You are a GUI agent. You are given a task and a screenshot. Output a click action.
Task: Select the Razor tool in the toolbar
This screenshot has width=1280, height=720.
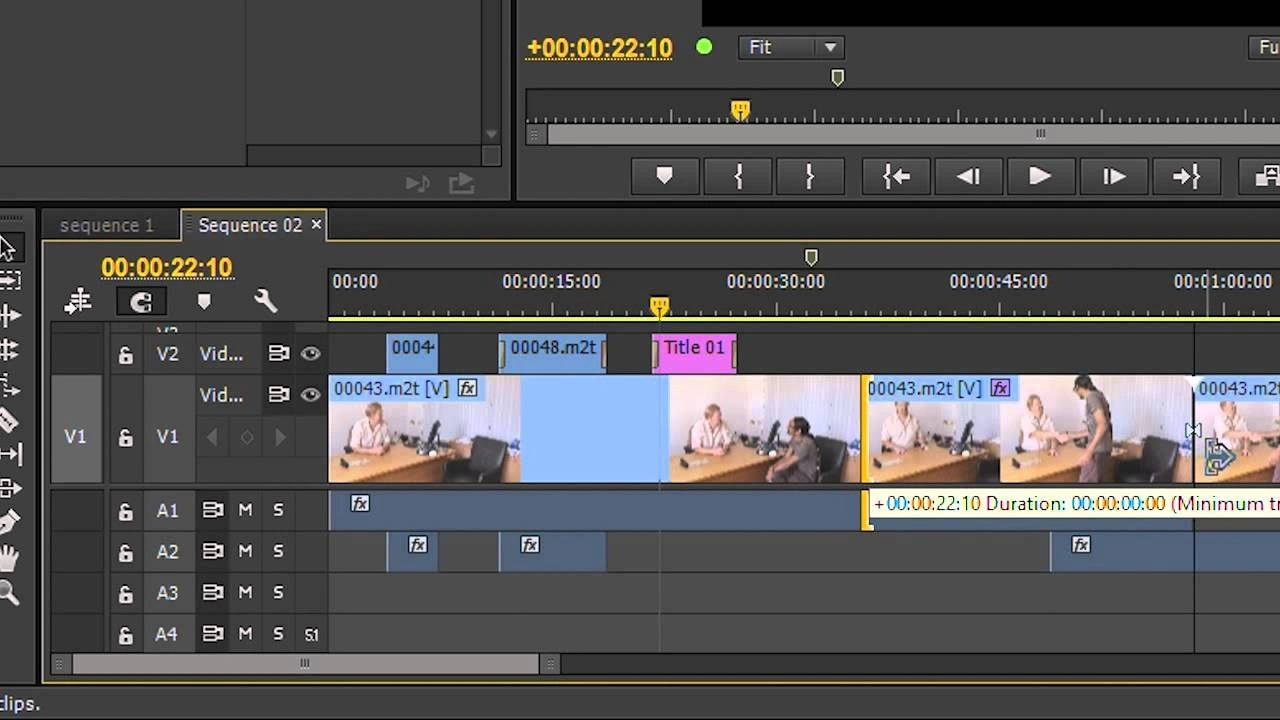[8, 420]
